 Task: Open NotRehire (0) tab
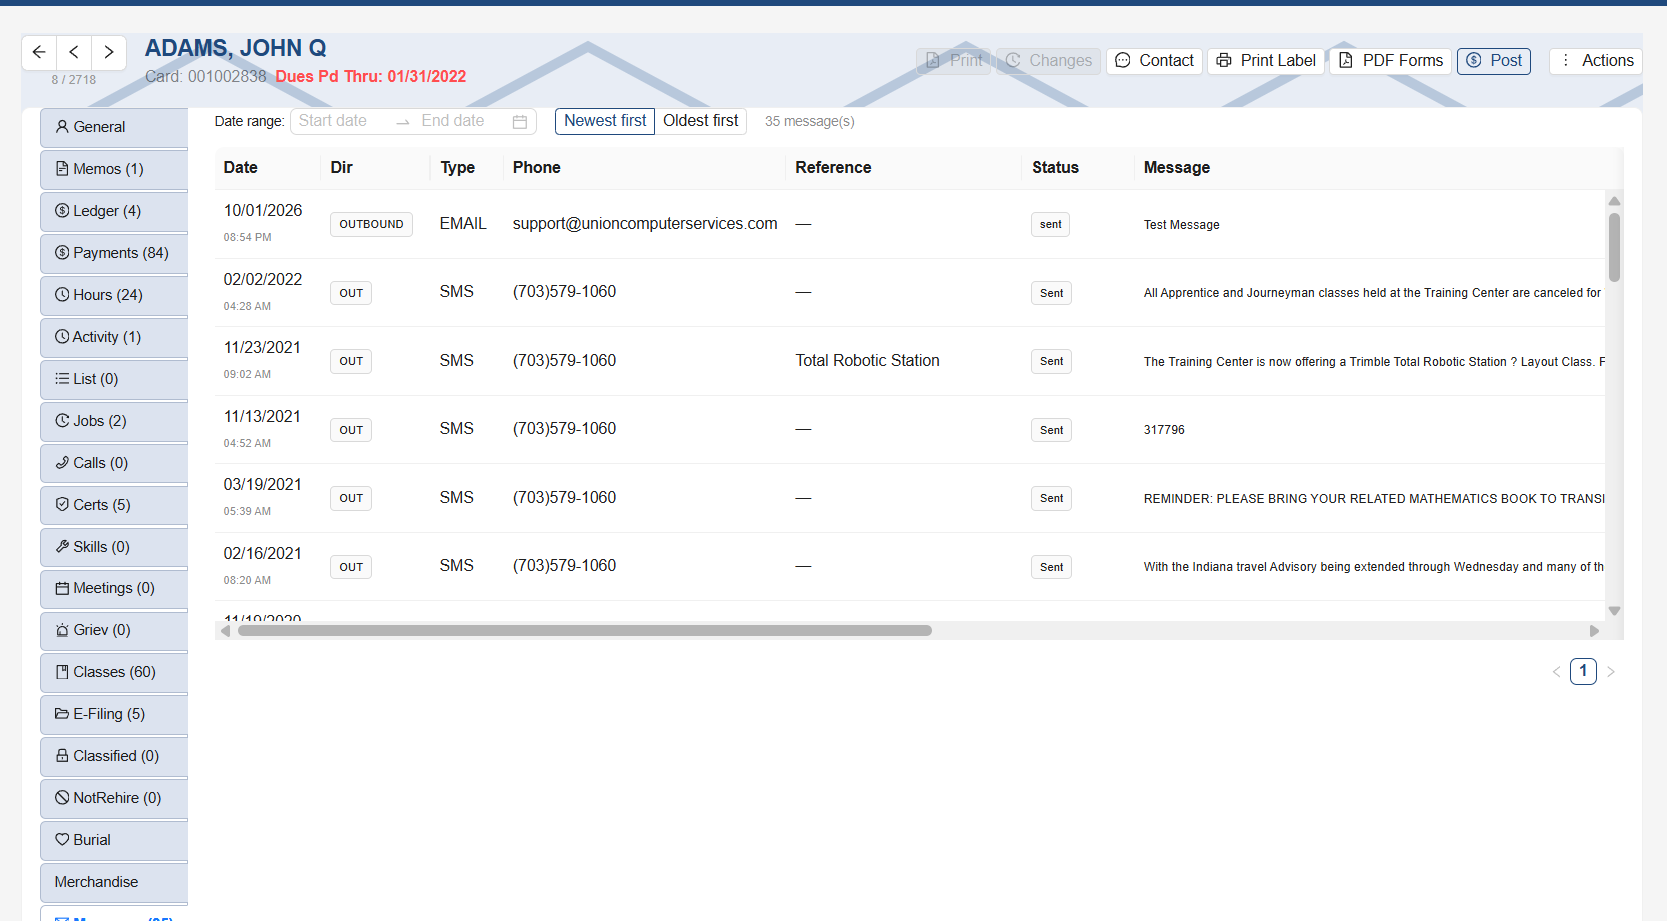[114, 798]
